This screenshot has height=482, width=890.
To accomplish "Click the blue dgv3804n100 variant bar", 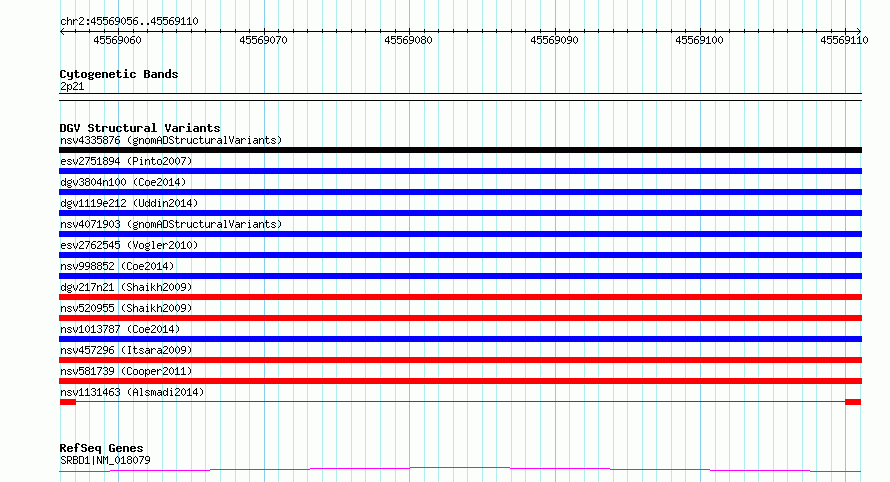I will tap(460, 192).
